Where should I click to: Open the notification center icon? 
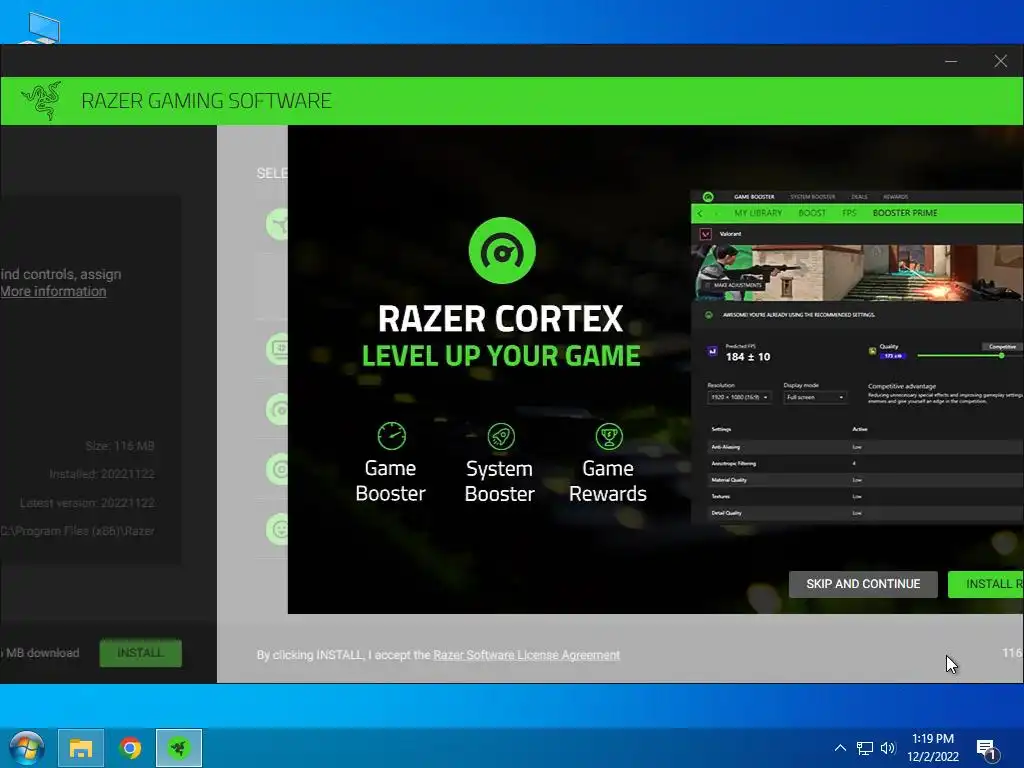click(986, 750)
